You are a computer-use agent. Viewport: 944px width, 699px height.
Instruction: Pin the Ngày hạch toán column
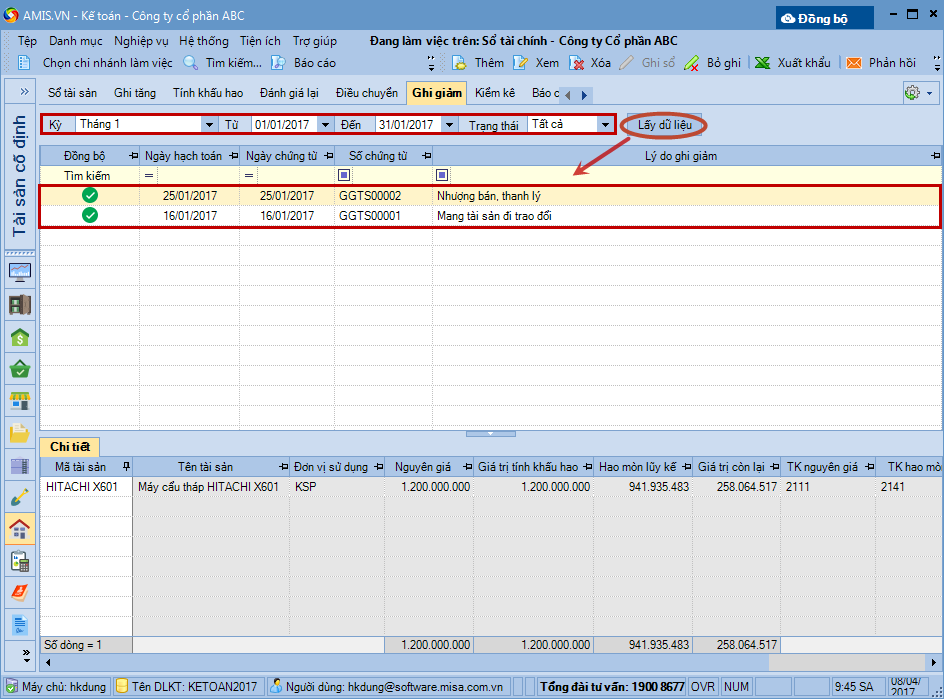pos(230,157)
